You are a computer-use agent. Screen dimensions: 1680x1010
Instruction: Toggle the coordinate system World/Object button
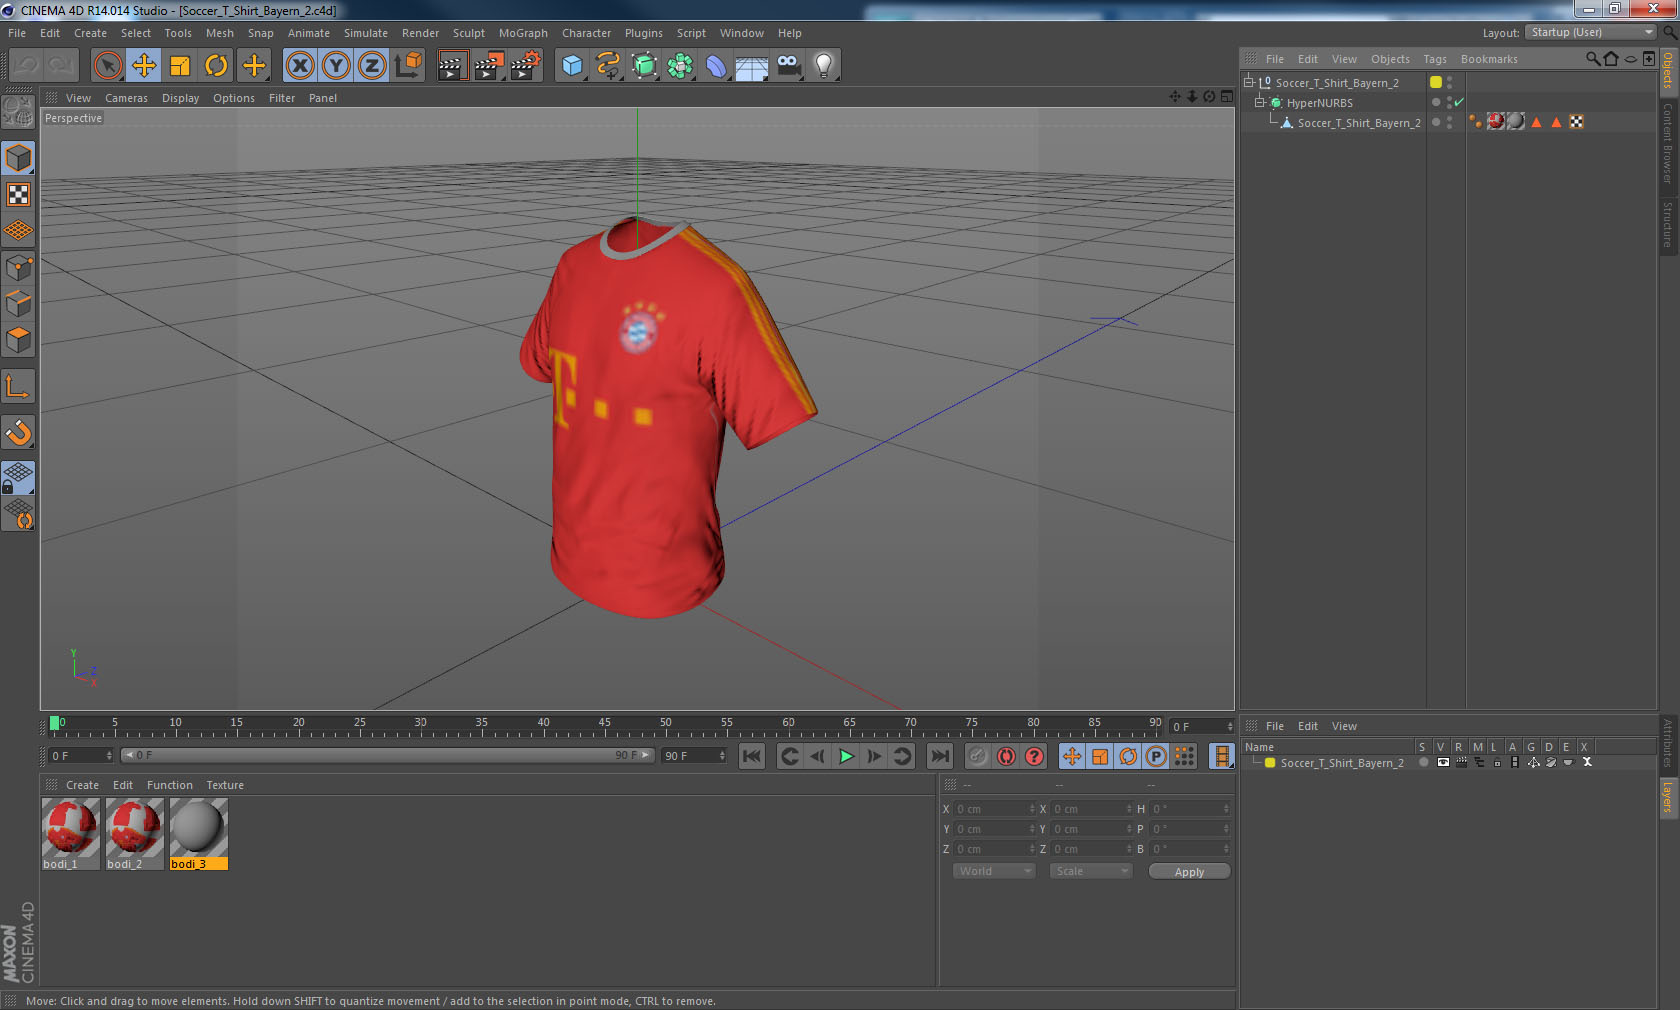coord(408,66)
